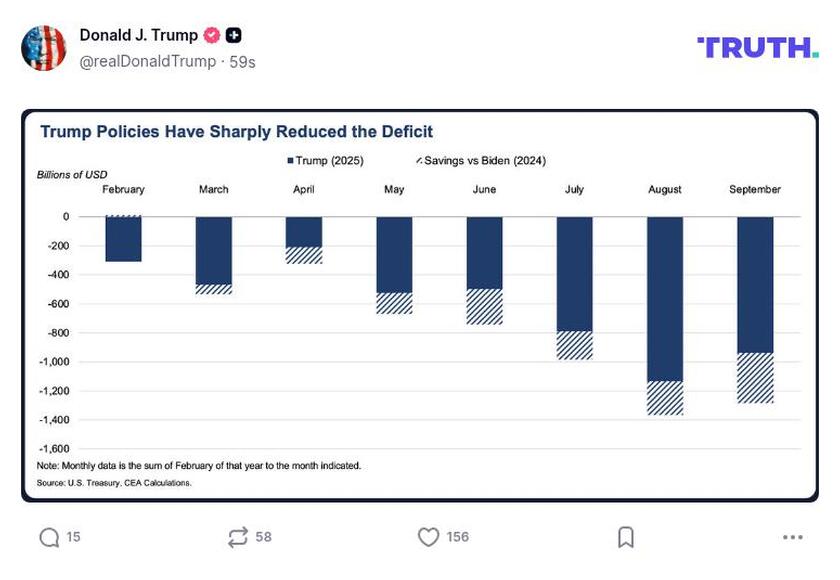Click the verified checkmark badge
Viewport: 840px width, 580px height.
212,36
